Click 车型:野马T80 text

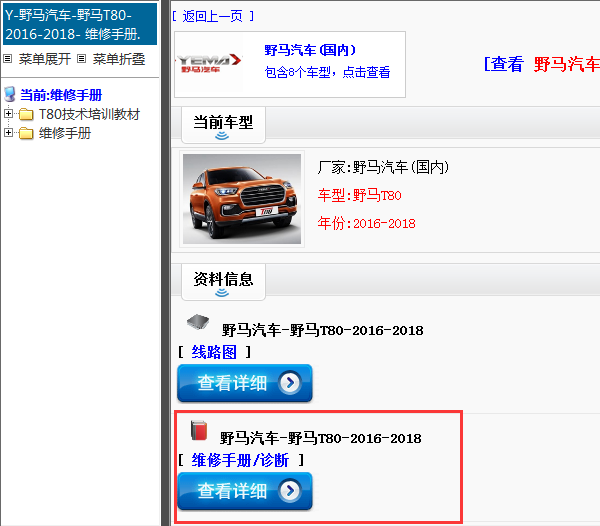point(359,195)
